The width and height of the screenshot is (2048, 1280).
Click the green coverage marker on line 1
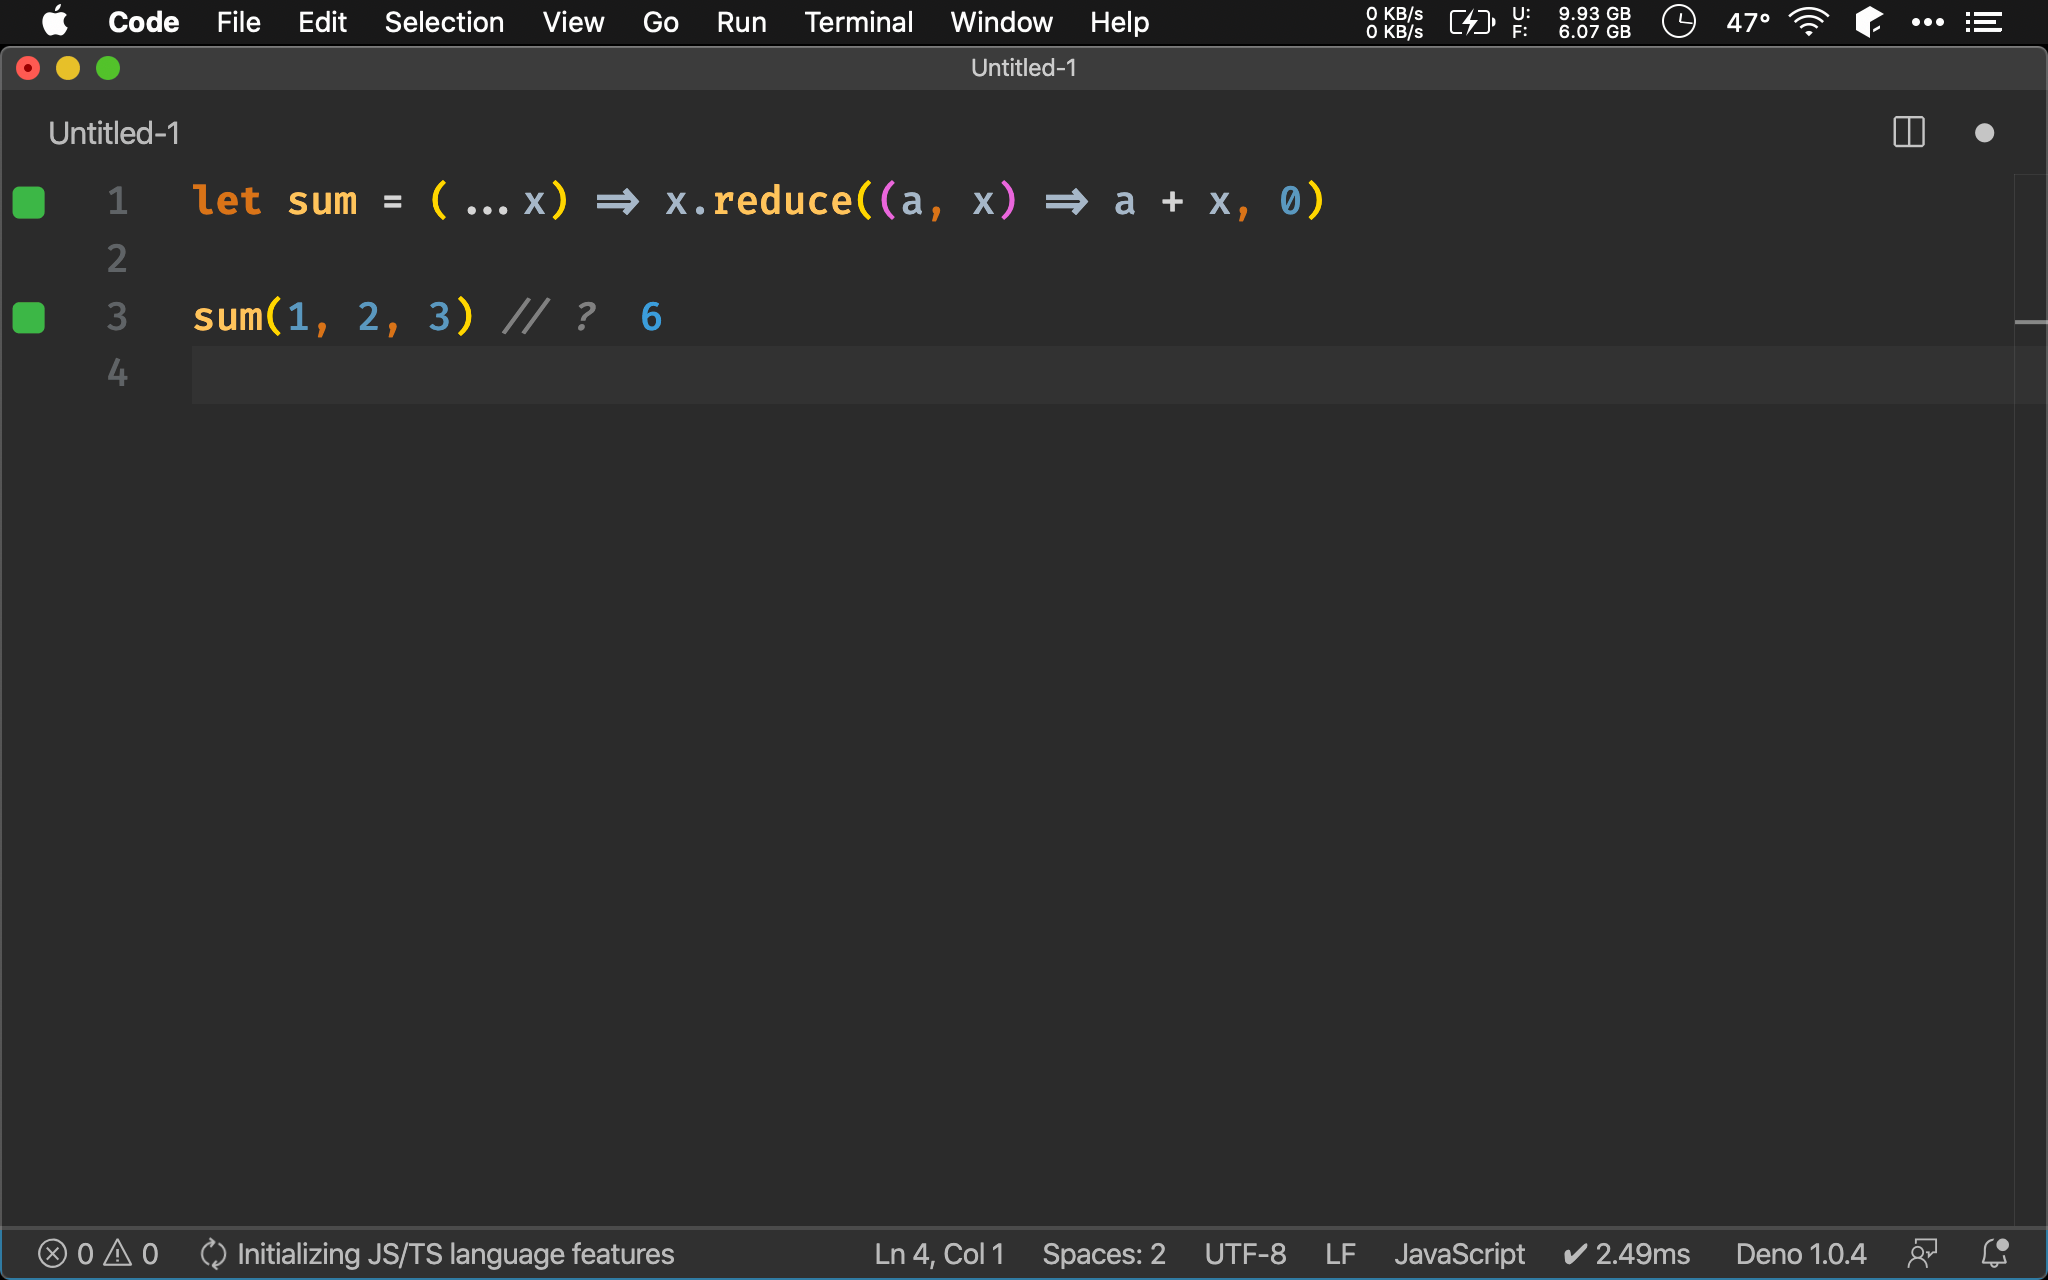29,202
